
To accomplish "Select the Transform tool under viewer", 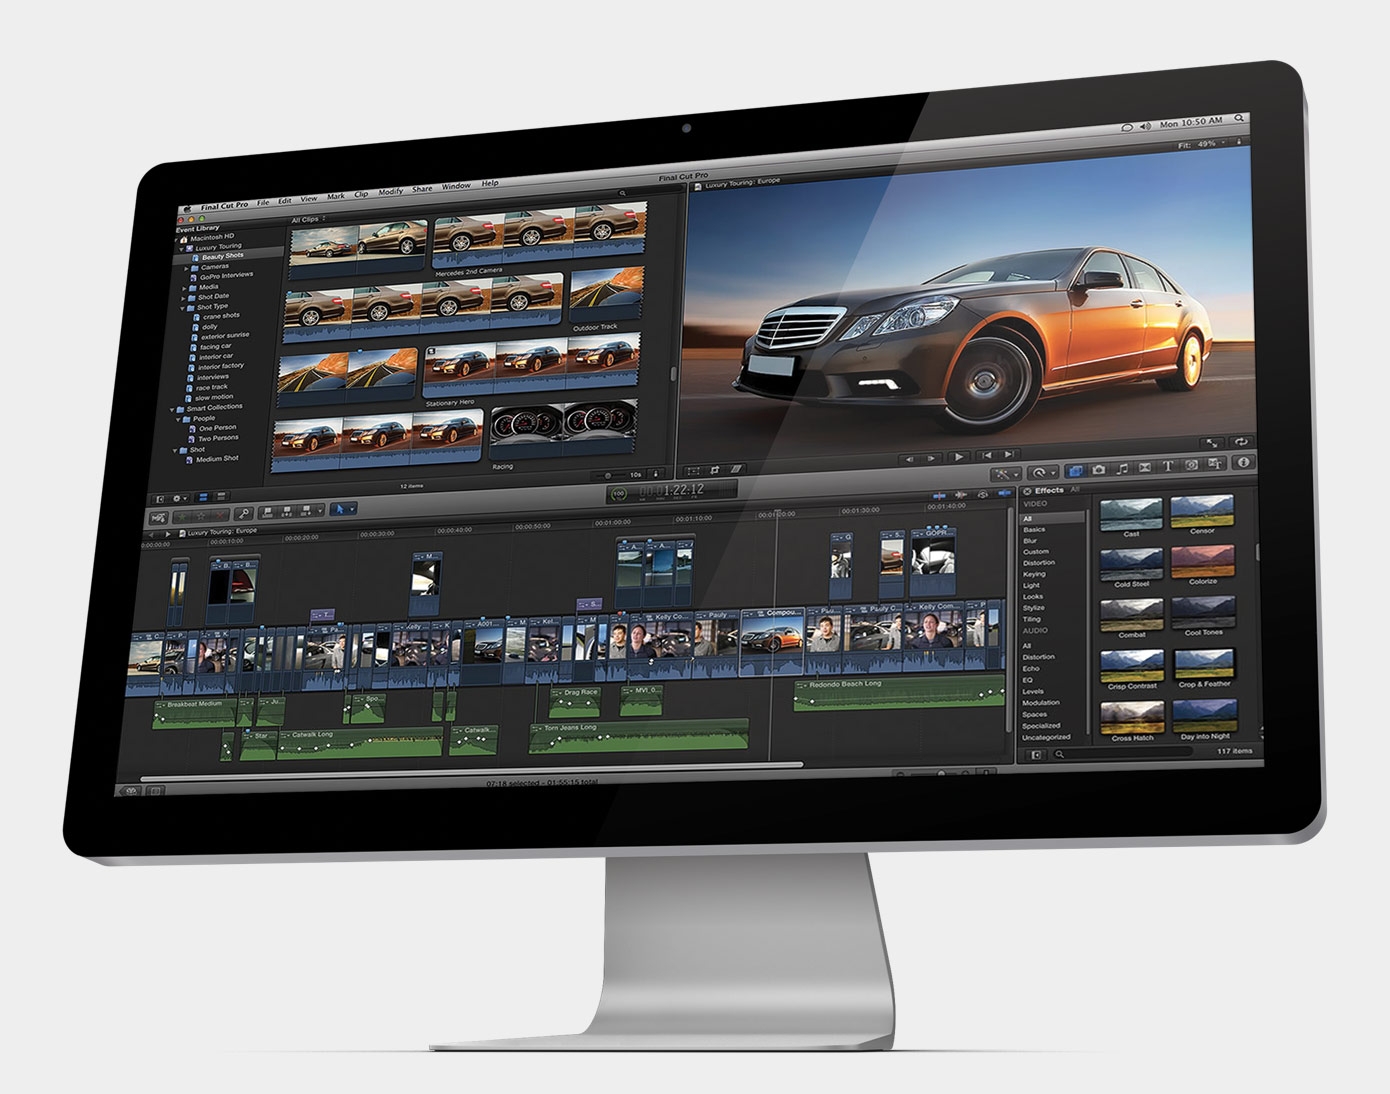I will point(693,470).
